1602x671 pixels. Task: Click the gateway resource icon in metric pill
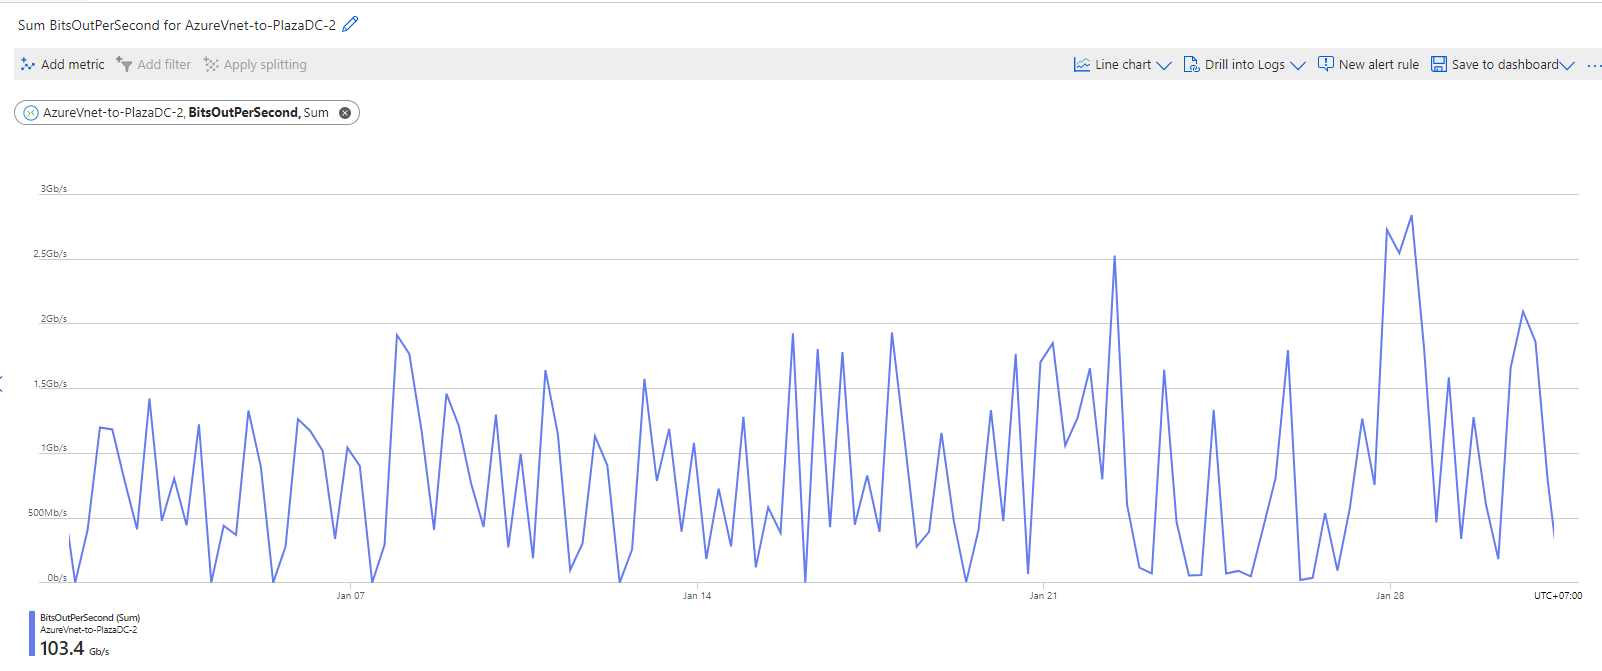click(x=31, y=113)
